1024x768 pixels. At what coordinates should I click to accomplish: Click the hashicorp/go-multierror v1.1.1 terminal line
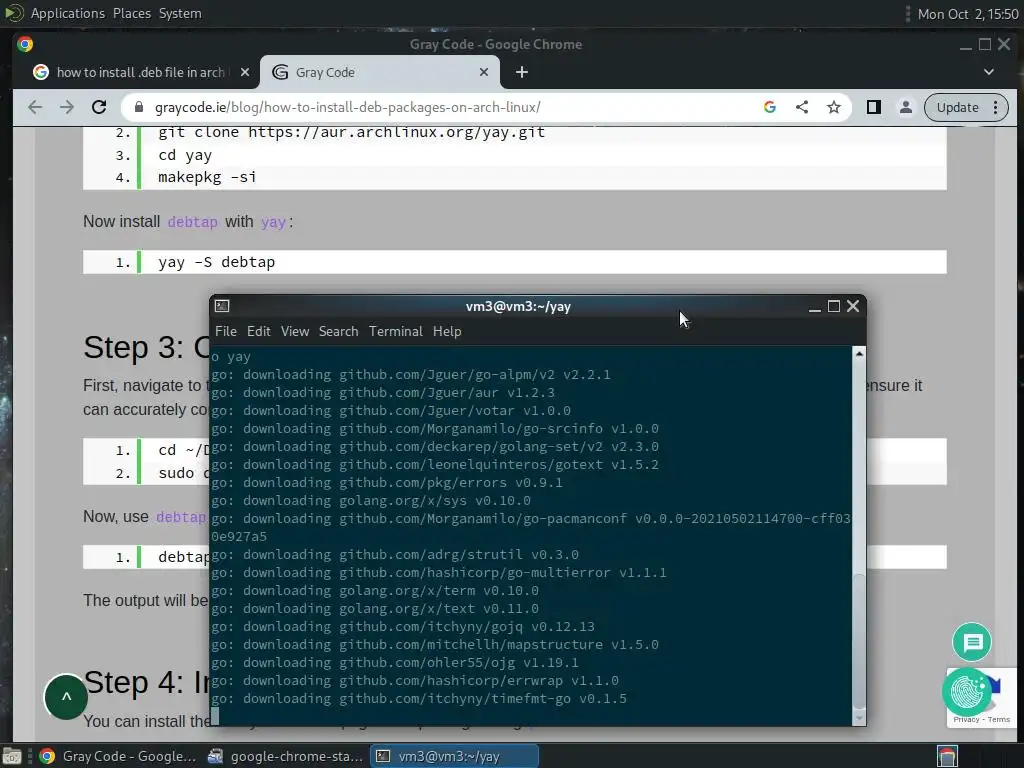pos(439,573)
